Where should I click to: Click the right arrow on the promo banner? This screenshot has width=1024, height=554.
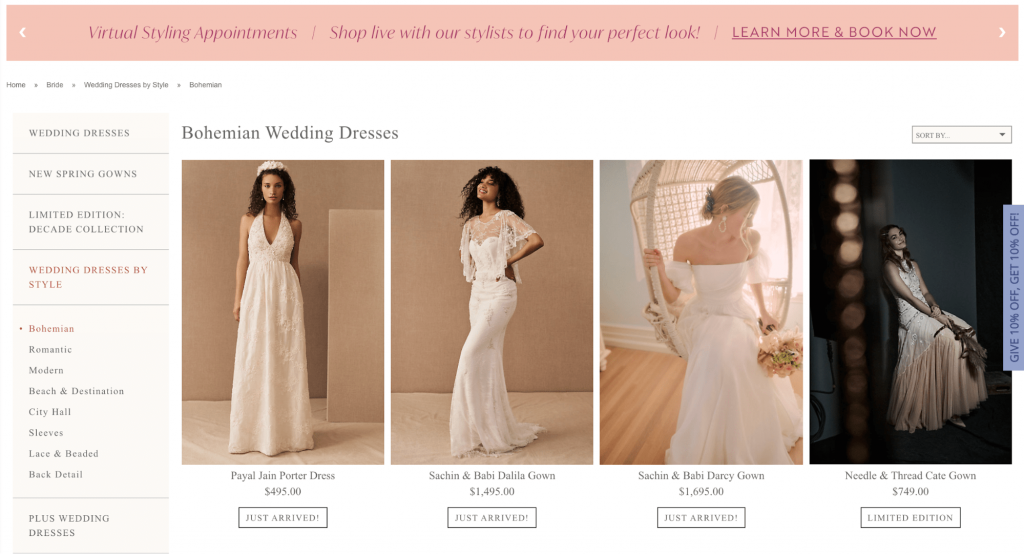coord(1002,32)
